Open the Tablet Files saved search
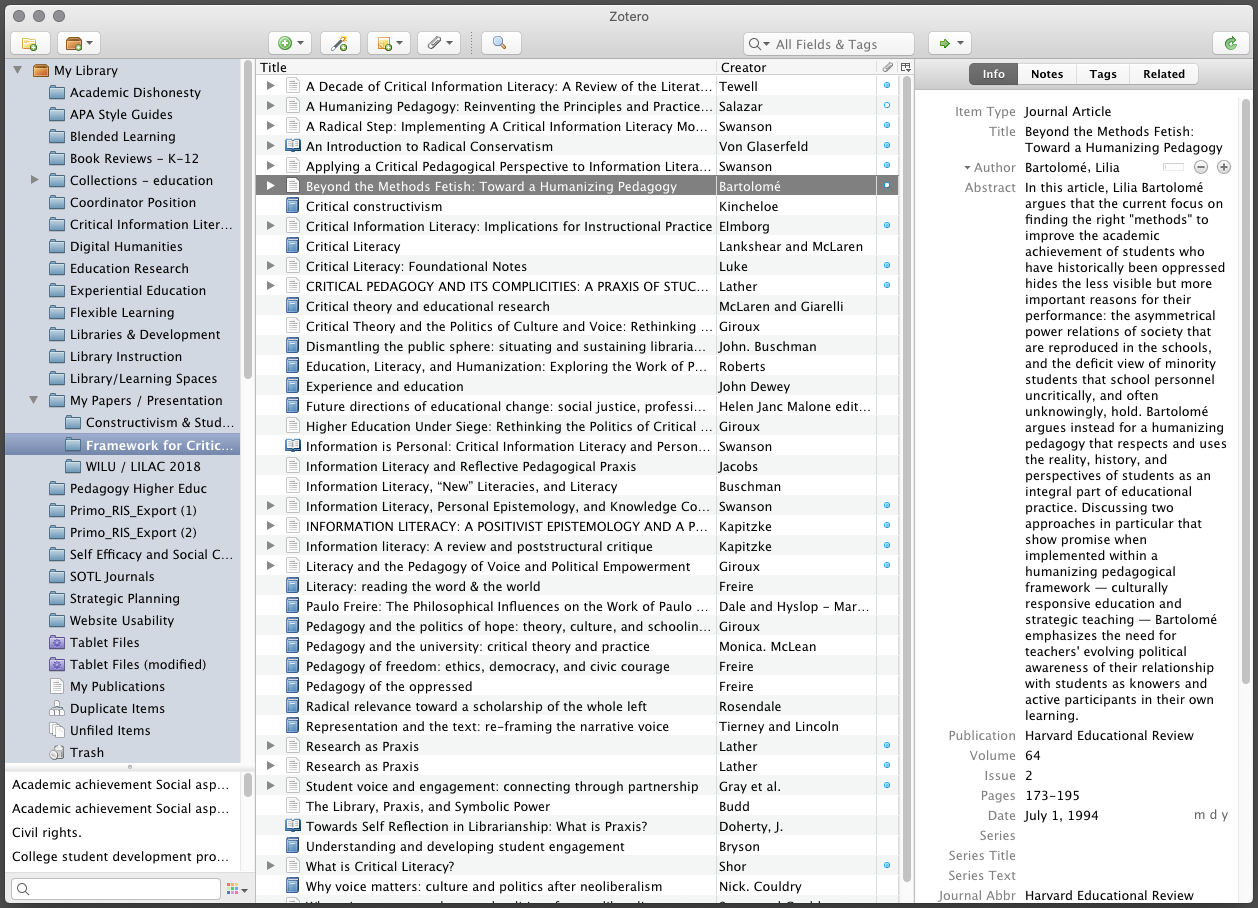The width and height of the screenshot is (1258, 908). click(104, 642)
